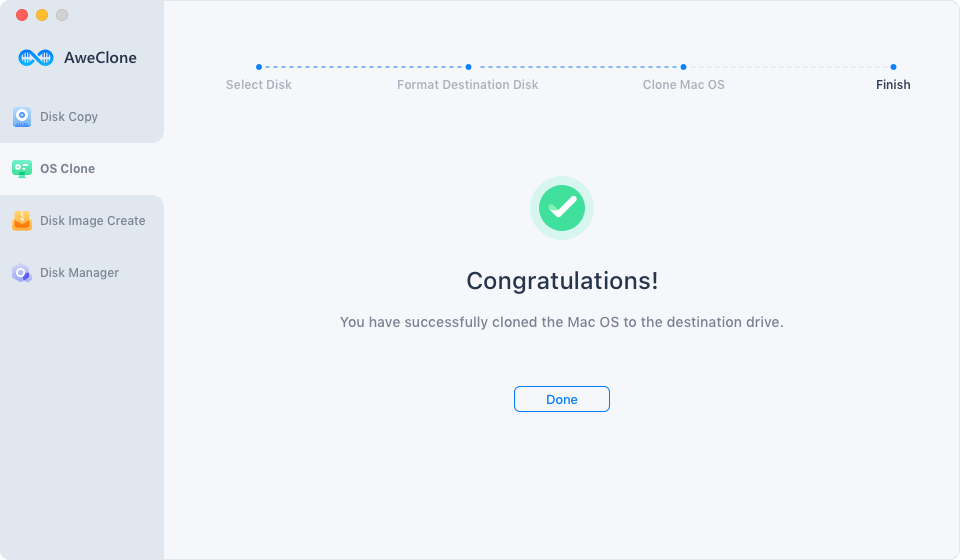This screenshot has width=960, height=560.
Task: Open the Disk Image Create orange icon
Action: pyautogui.click(x=22, y=220)
